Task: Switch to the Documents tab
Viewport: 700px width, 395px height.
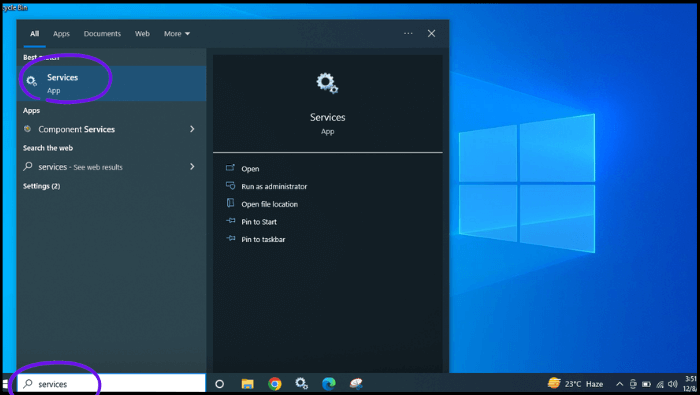Action: (102, 34)
